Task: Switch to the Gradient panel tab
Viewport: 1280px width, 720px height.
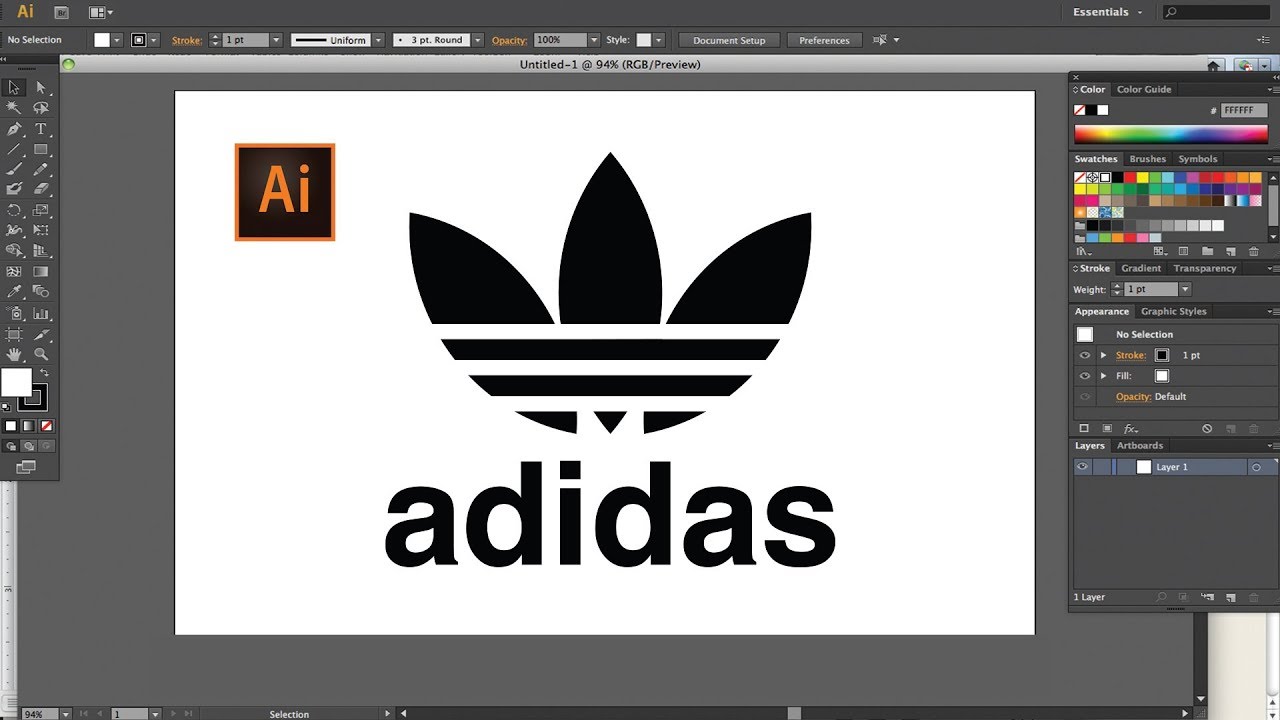Action: 1141,268
